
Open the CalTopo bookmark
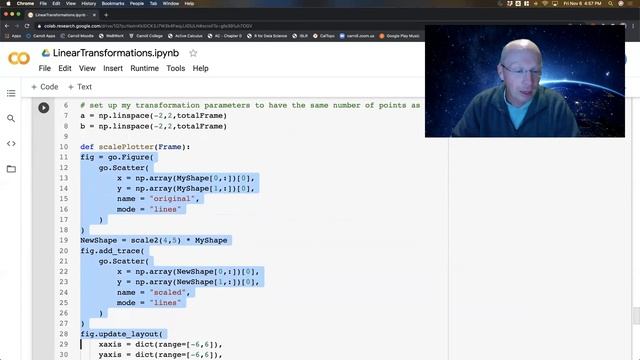point(324,36)
